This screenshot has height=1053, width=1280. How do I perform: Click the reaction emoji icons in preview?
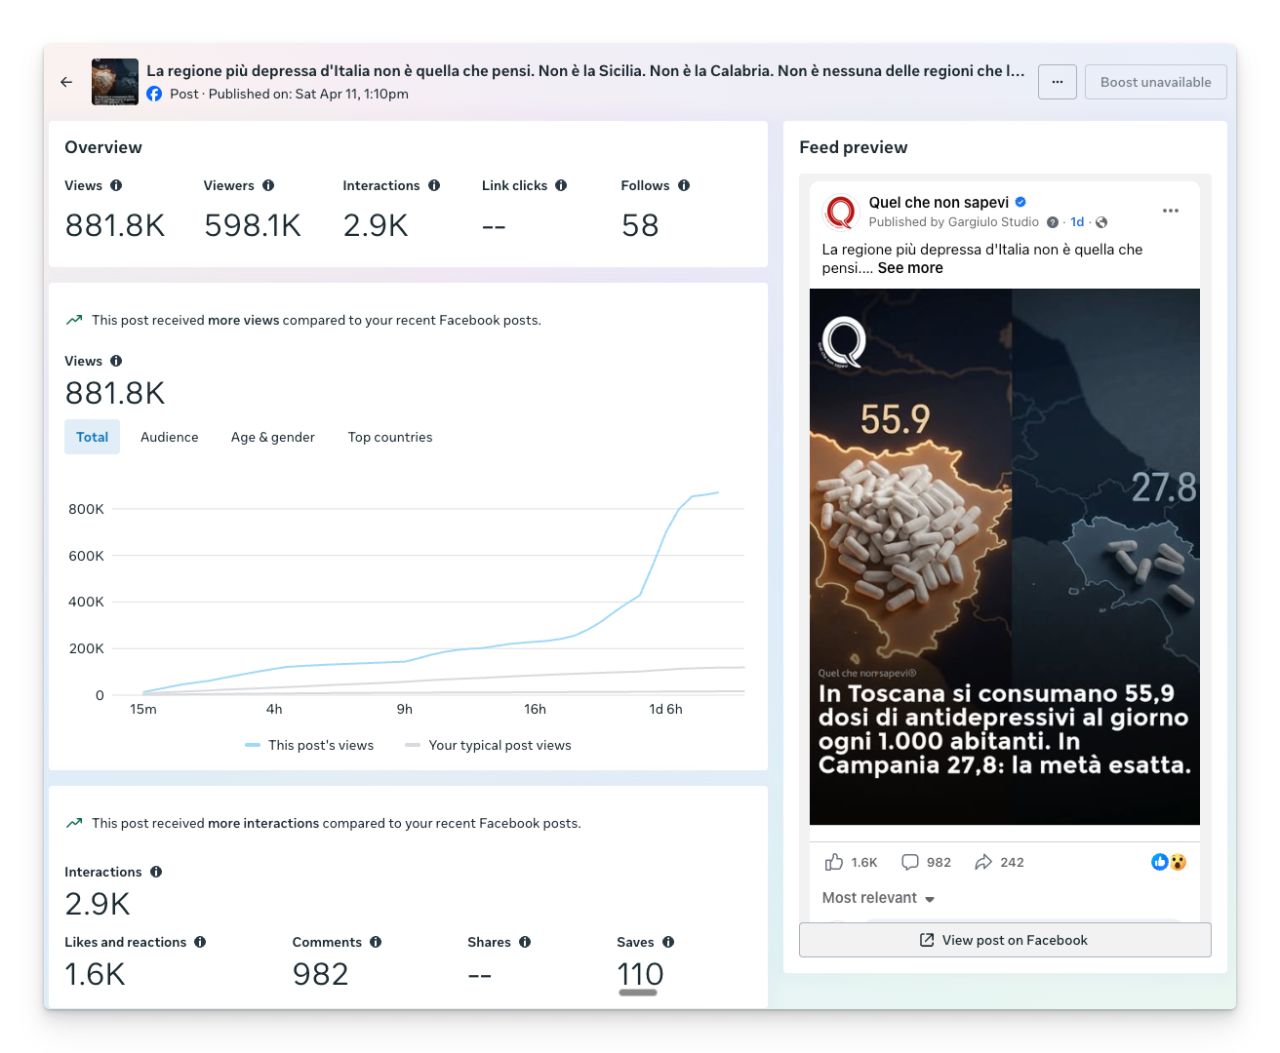1169,862
